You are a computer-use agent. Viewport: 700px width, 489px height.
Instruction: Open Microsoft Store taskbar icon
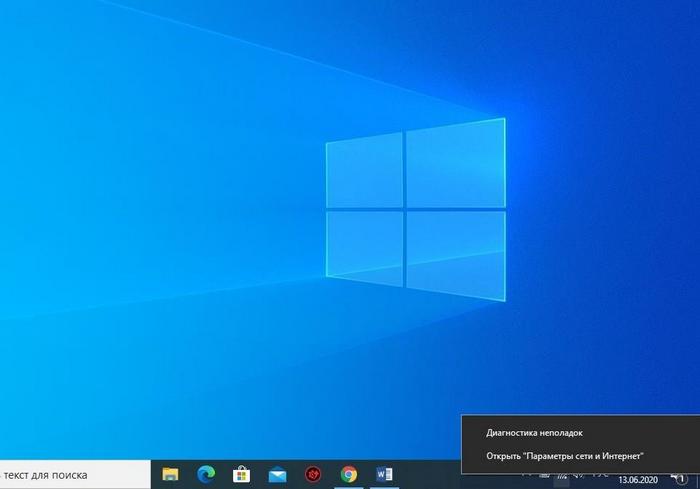[x=242, y=474]
